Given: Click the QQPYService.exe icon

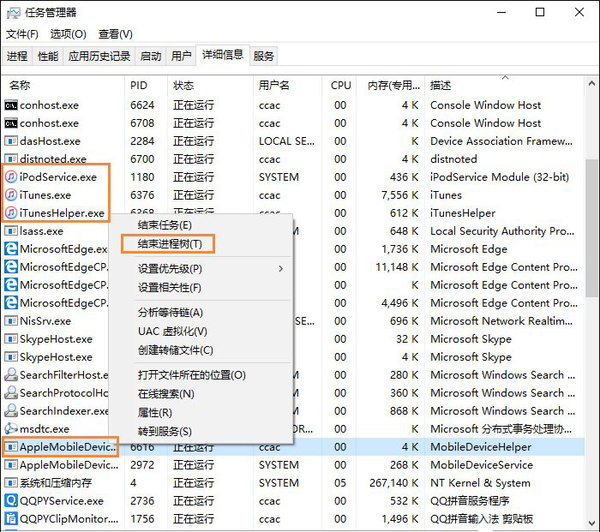Looking at the screenshot, I should point(11,501).
